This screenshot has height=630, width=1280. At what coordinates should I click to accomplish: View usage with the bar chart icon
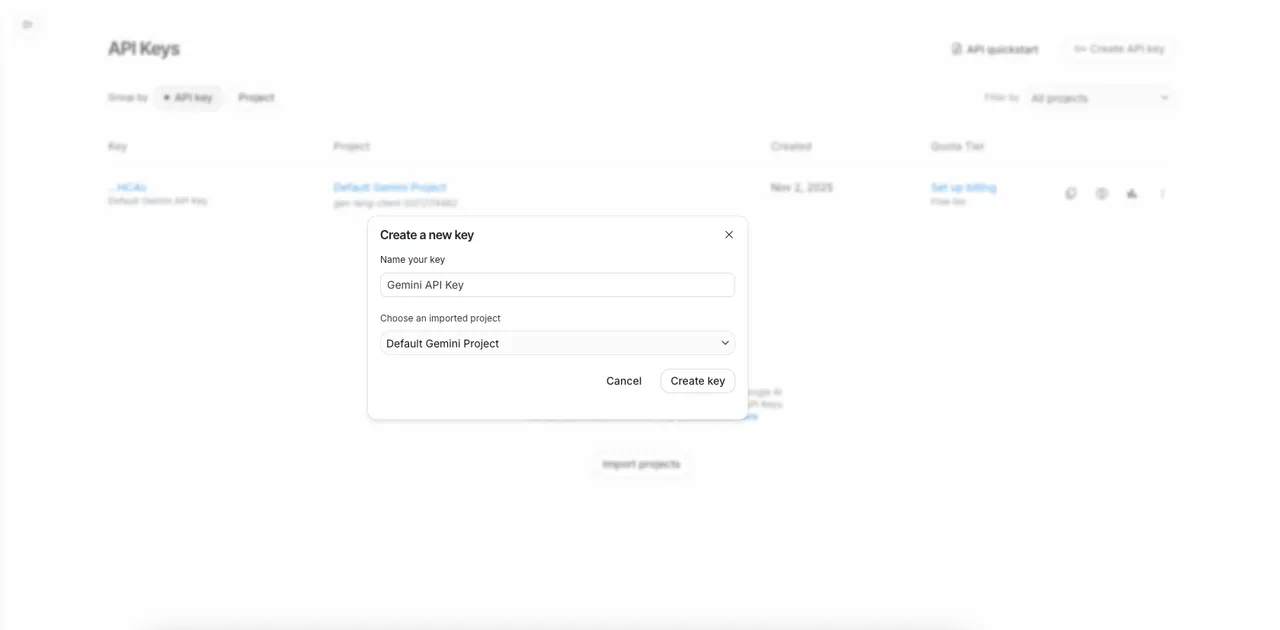click(1131, 193)
